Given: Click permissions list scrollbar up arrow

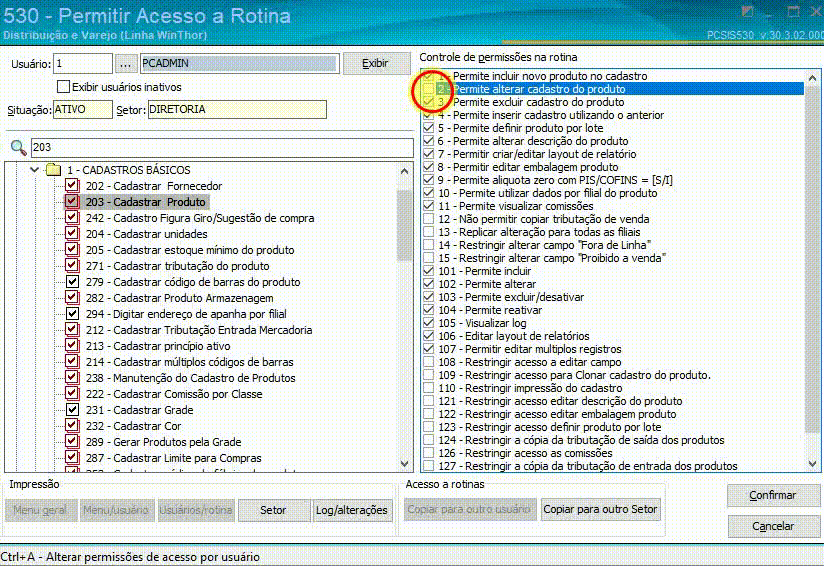Looking at the screenshot, I should coord(812,78).
